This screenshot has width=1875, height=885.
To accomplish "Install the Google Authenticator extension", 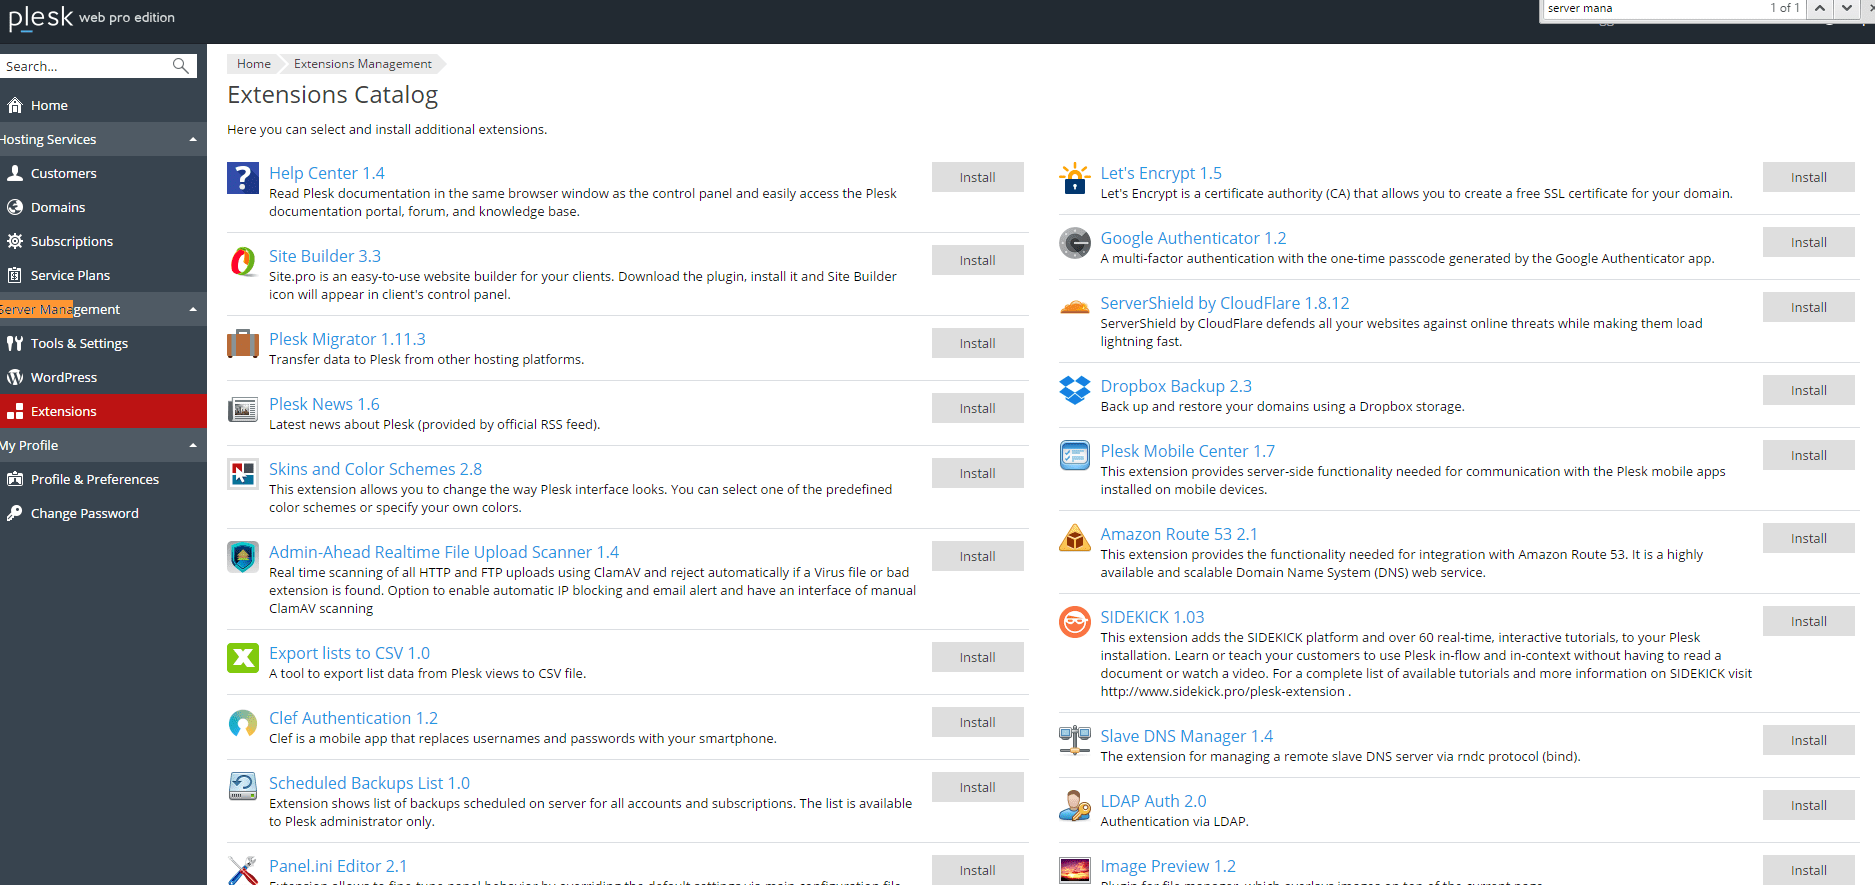I will point(1808,242).
